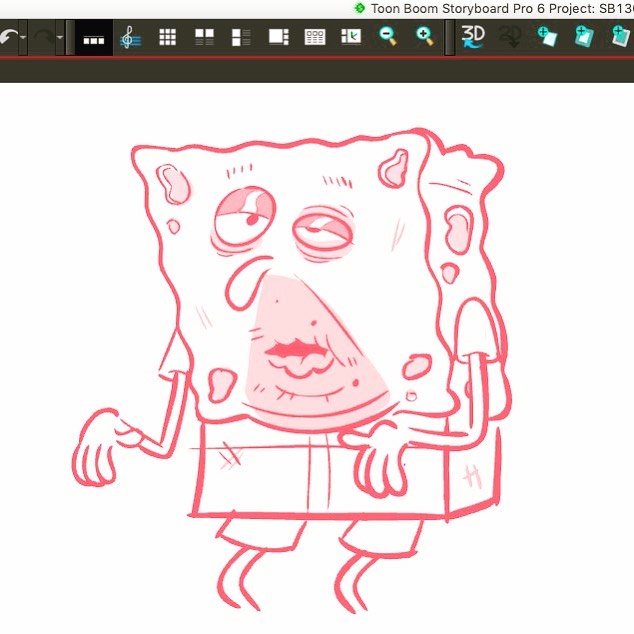The height and width of the screenshot is (634, 634).
Task: Switch to the Overview grid workspace icon
Action: 167,37
